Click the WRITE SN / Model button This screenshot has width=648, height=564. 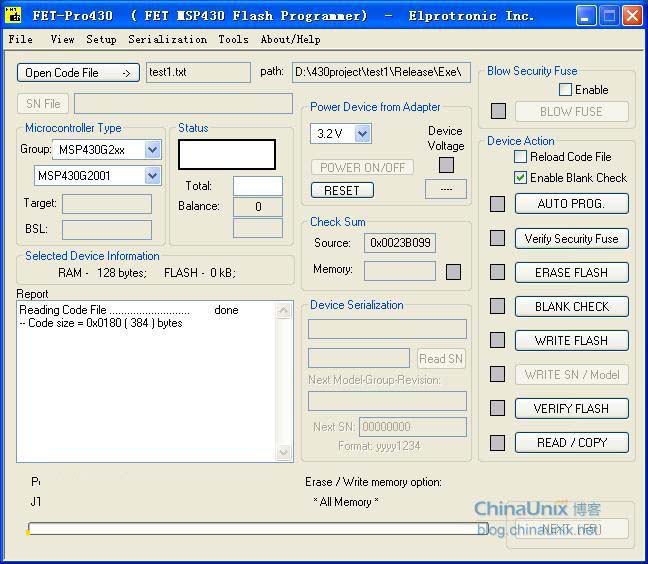[x=572, y=374]
